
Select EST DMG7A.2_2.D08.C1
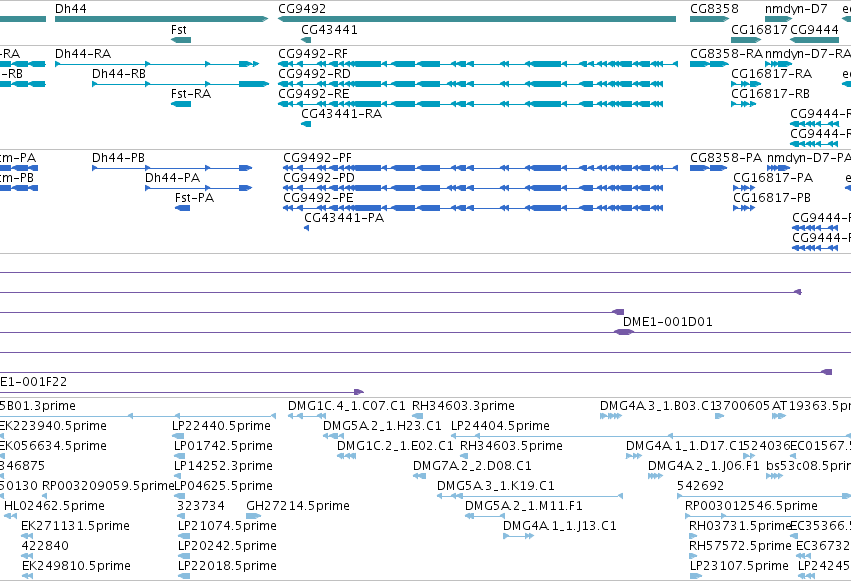coord(472,466)
